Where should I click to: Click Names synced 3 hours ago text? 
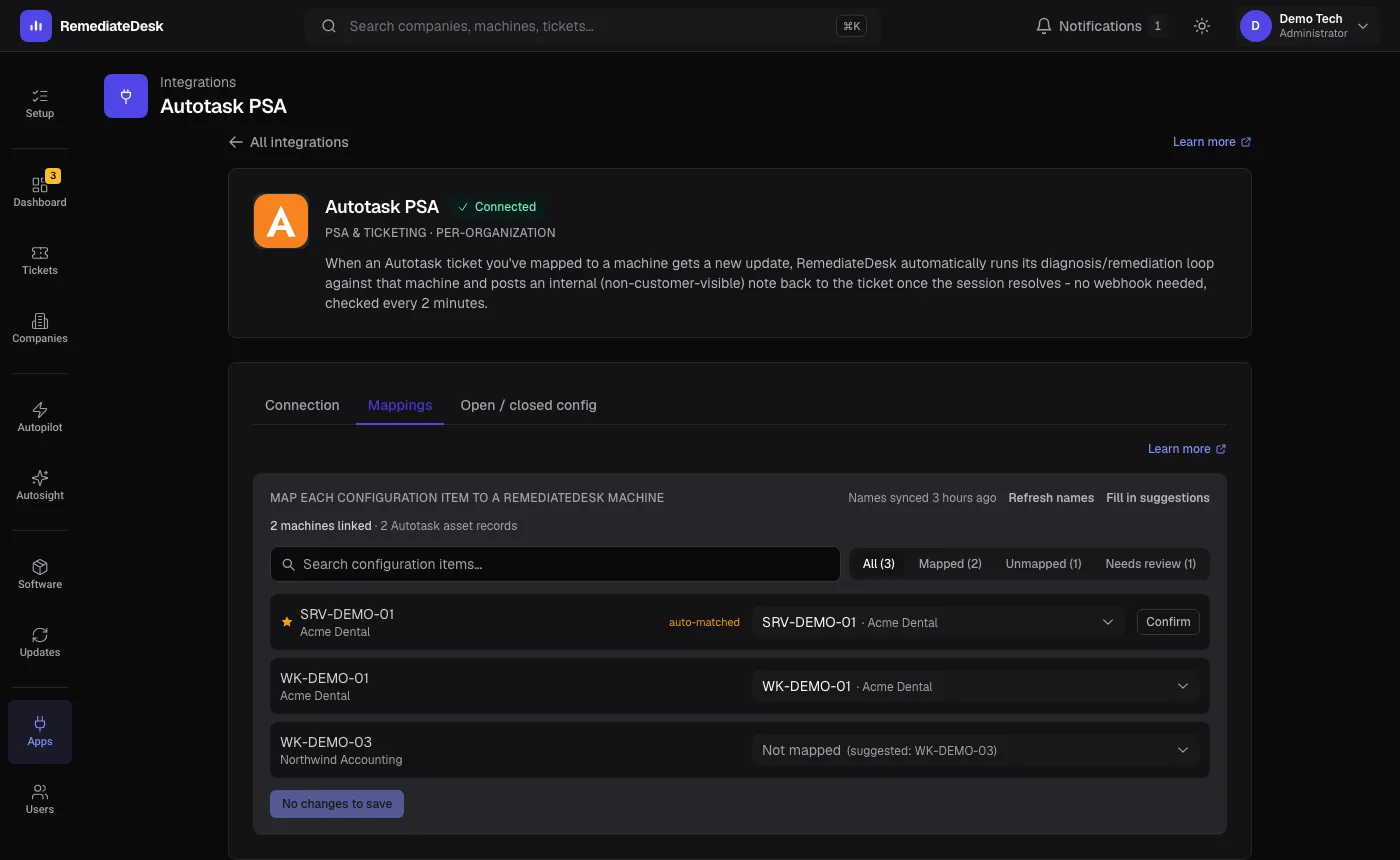[x=922, y=498]
